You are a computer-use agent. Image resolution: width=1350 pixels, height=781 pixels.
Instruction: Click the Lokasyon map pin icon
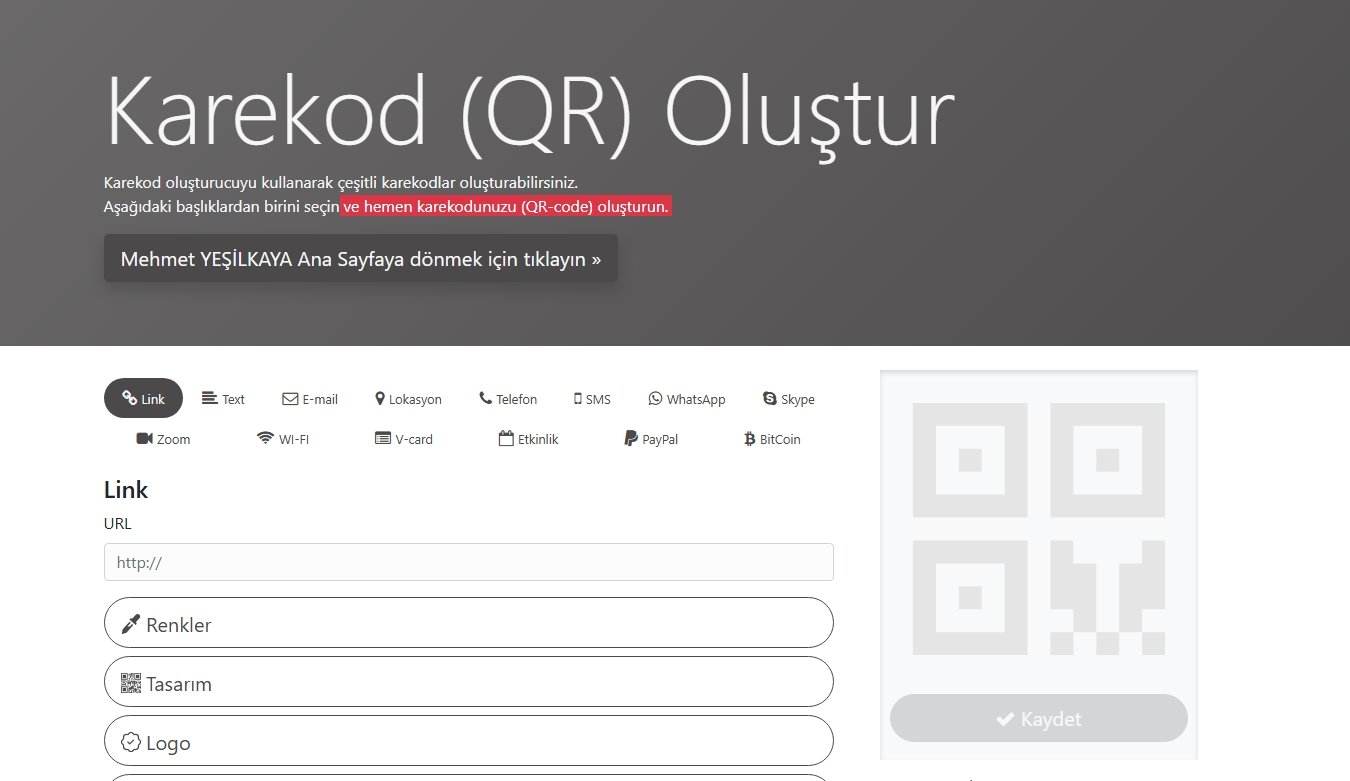[x=380, y=398]
